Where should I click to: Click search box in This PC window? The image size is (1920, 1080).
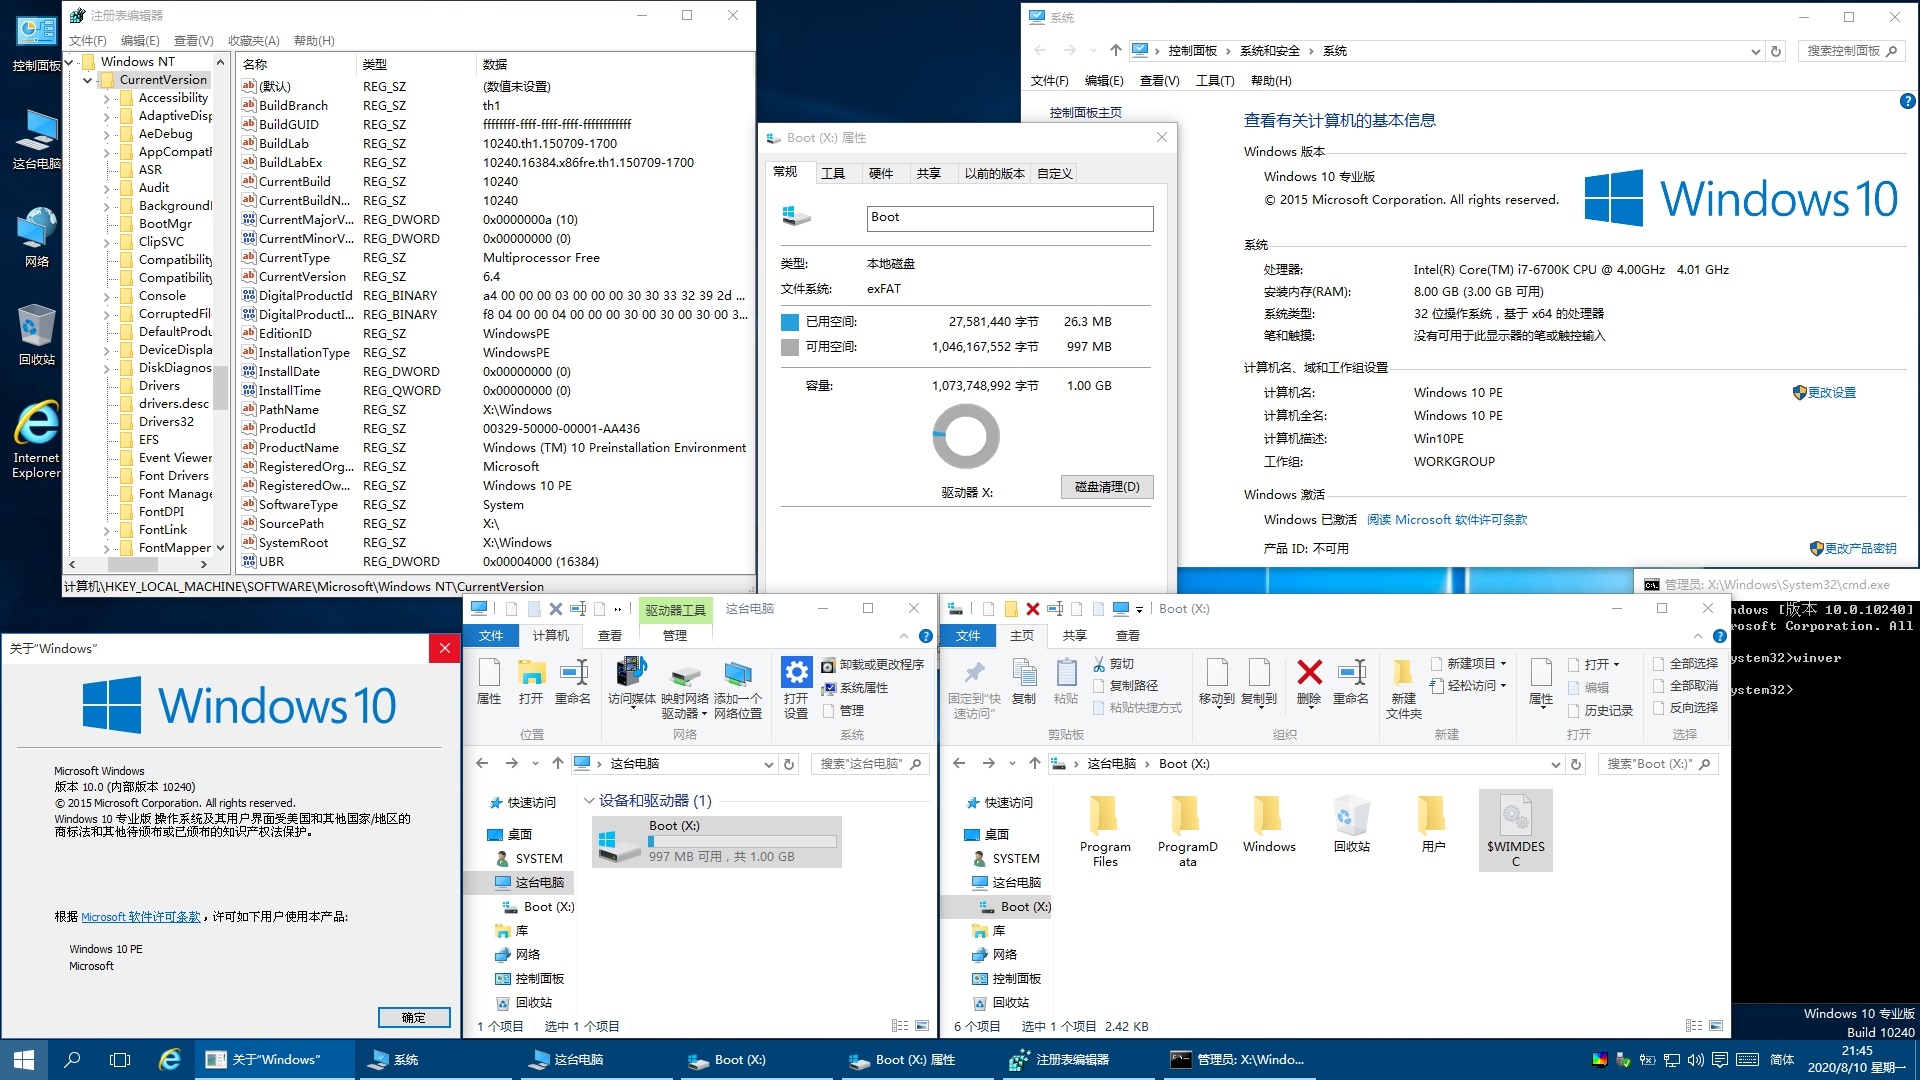pyautogui.click(x=869, y=764)
